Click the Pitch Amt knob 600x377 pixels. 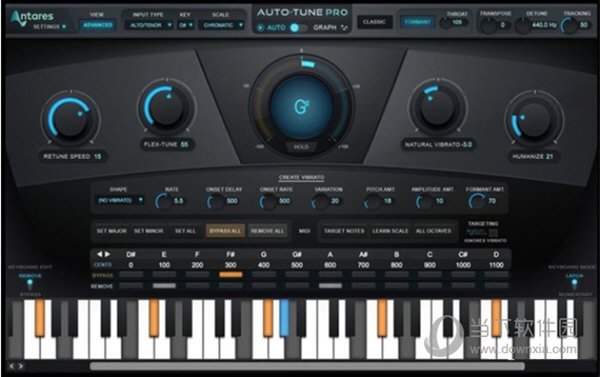373,201
